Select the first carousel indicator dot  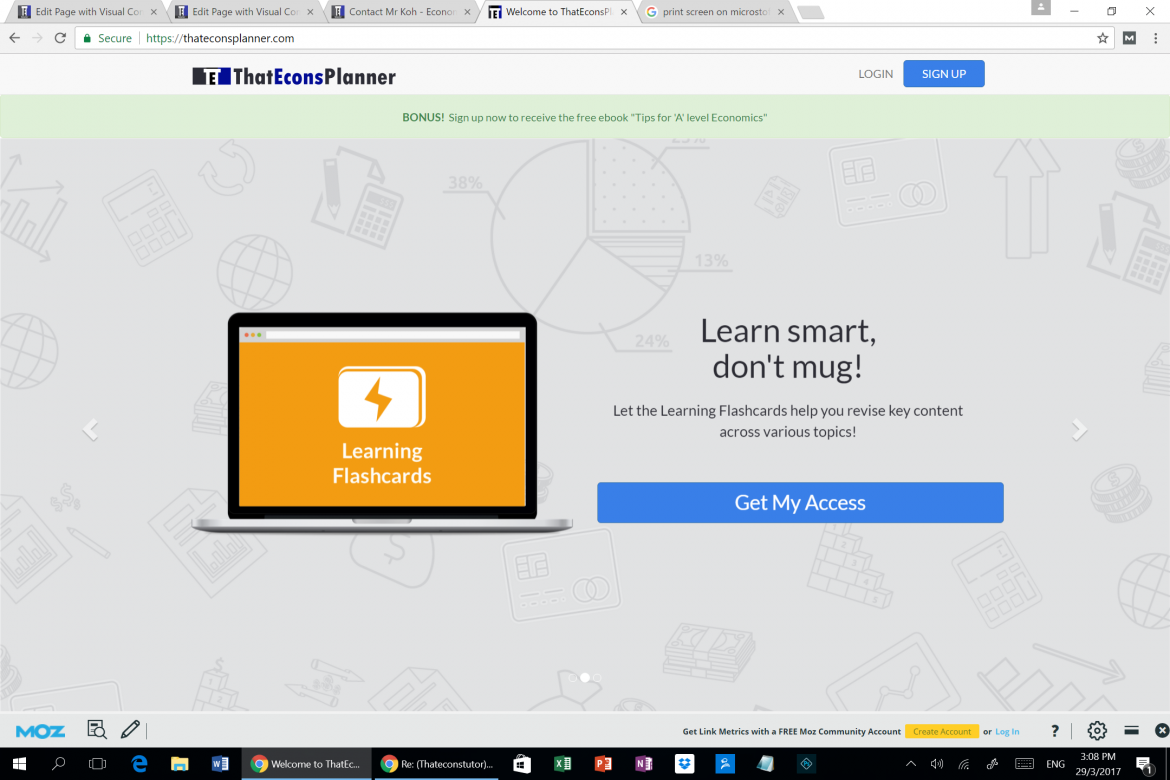(572, 678)
